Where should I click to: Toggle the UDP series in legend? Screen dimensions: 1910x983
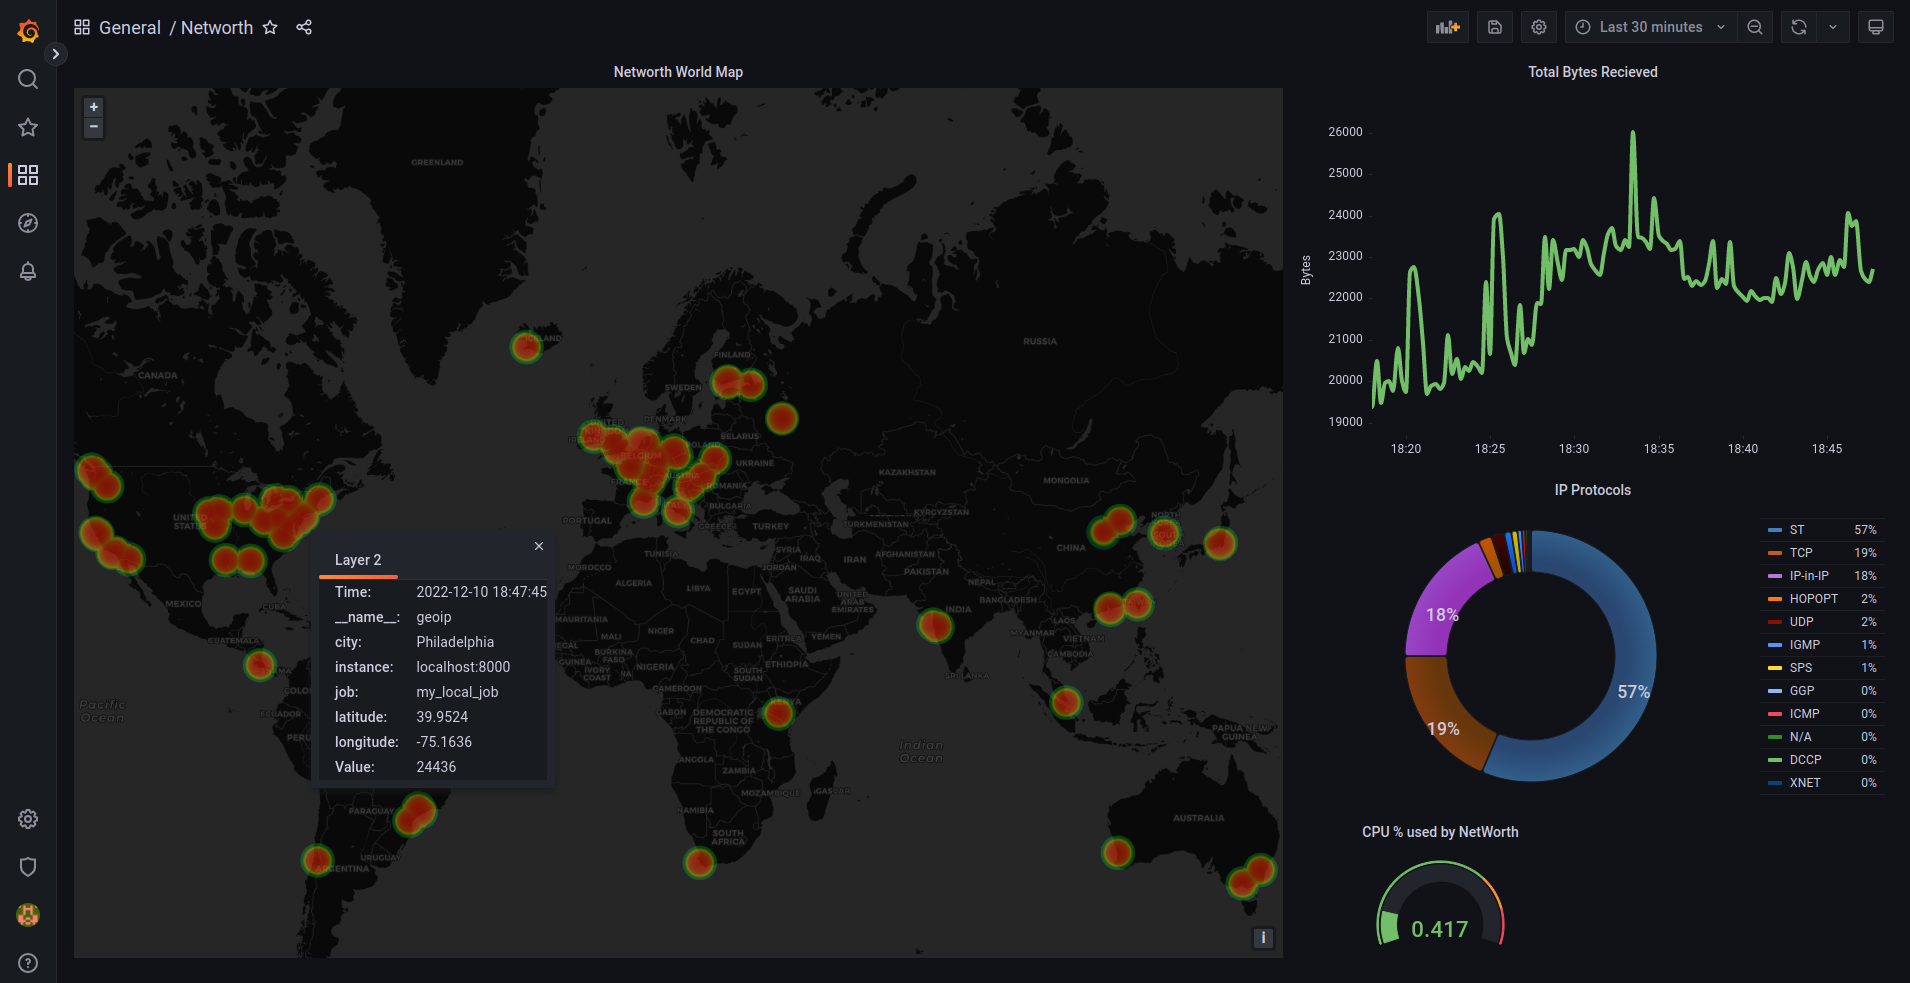(1801, 622)
